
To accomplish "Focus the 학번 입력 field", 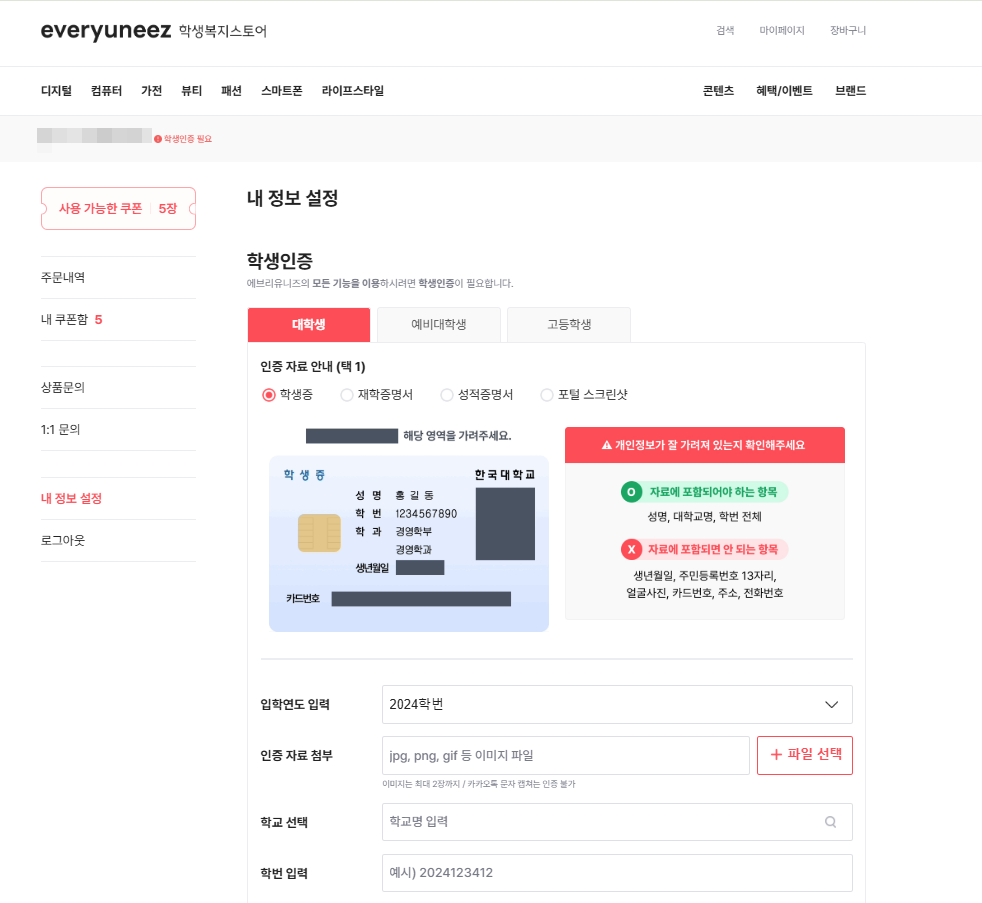I will tap(617, 873).
